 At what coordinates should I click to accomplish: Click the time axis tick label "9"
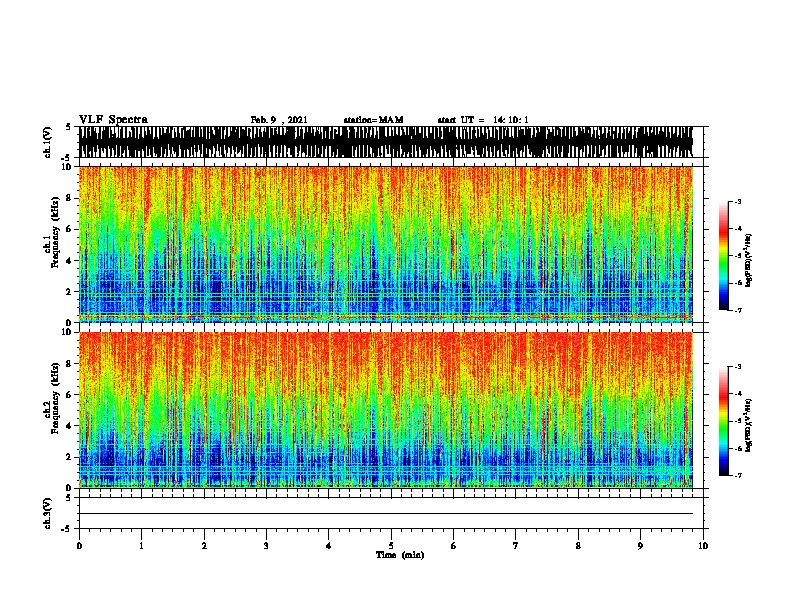pyautogui.click(x=640, y=546)
